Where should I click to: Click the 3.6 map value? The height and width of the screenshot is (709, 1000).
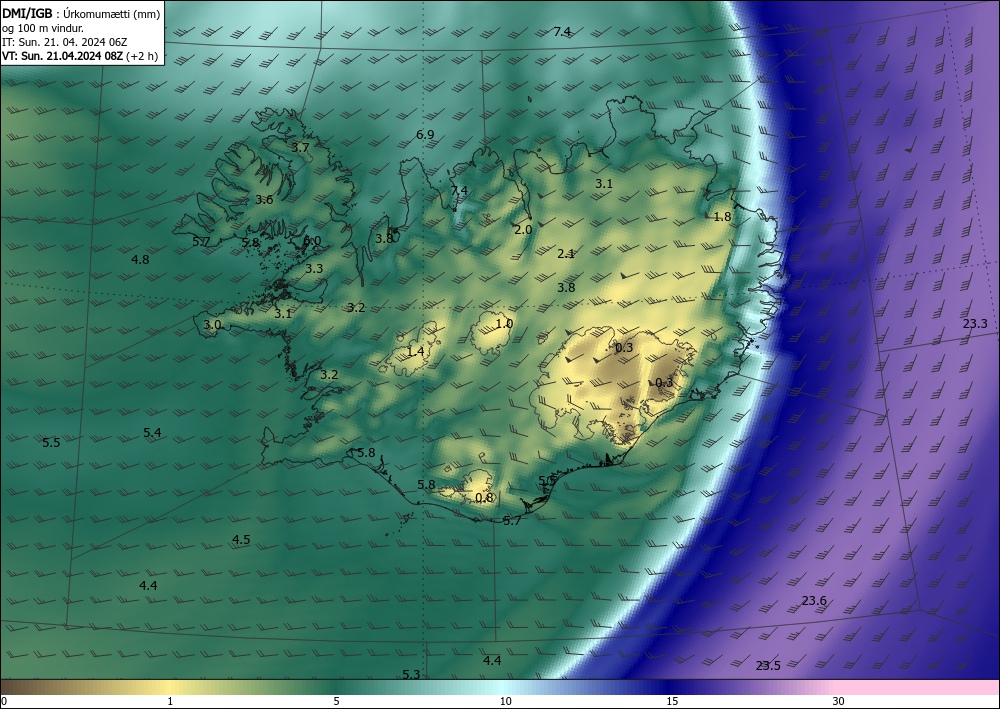tap(264, 200)
